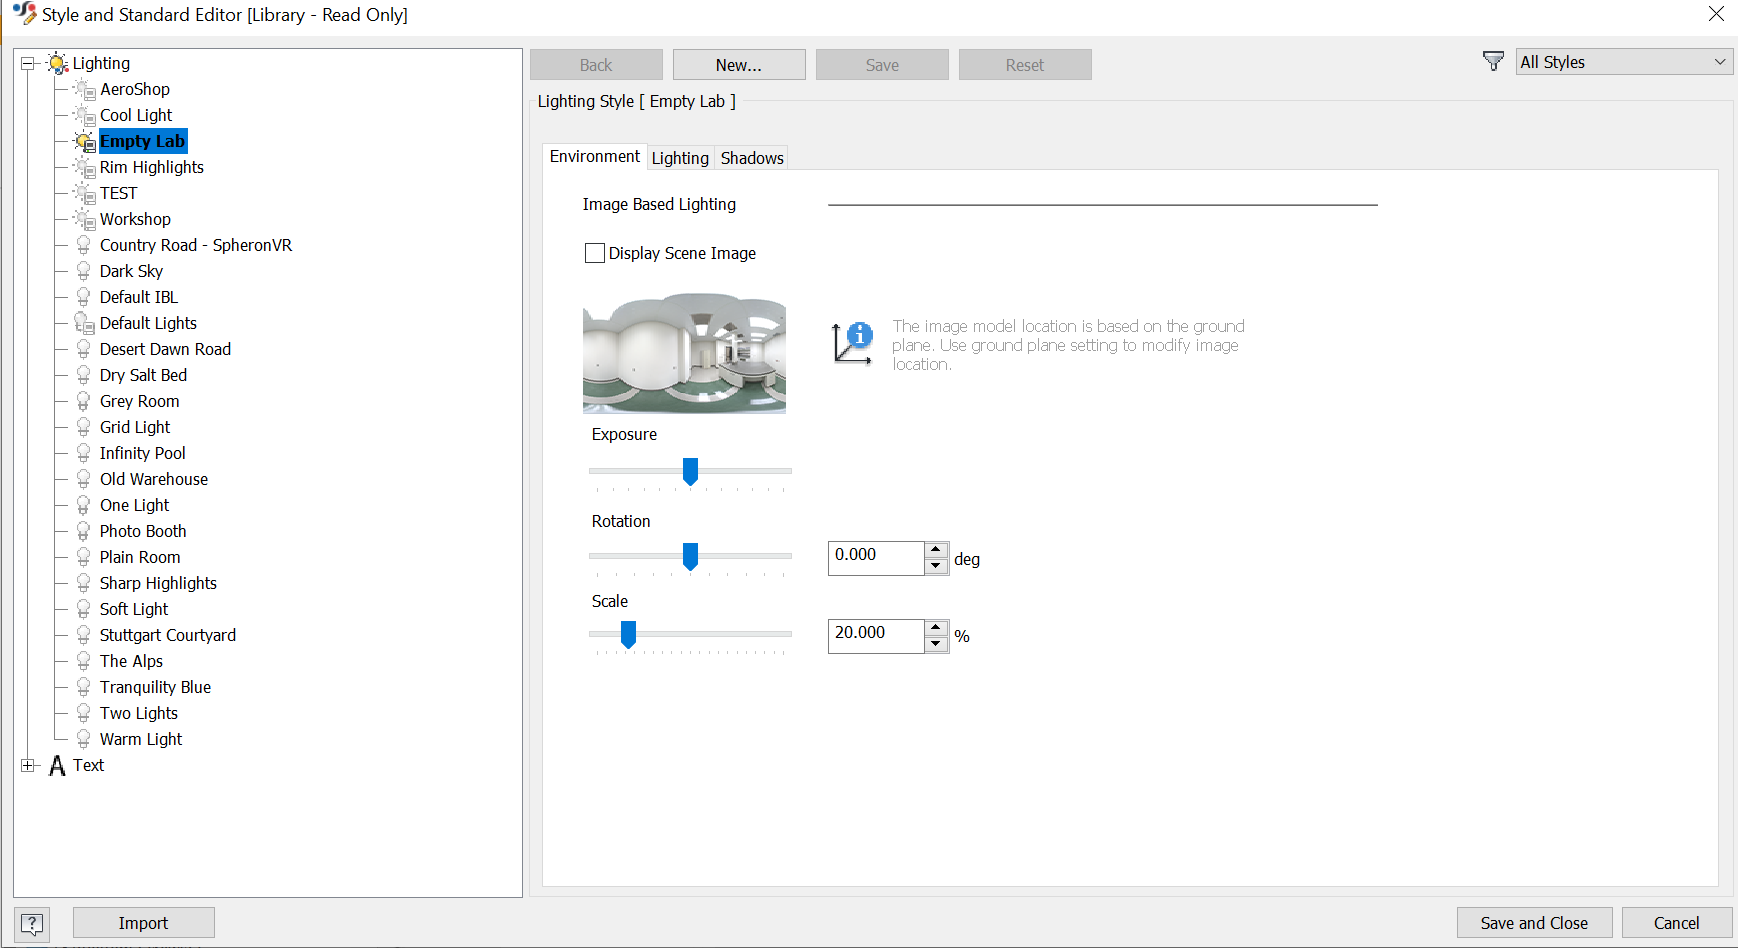Enable the Display Scene Image checkbox
Viewport: 1738px width, 948px height.
[595, 253]
